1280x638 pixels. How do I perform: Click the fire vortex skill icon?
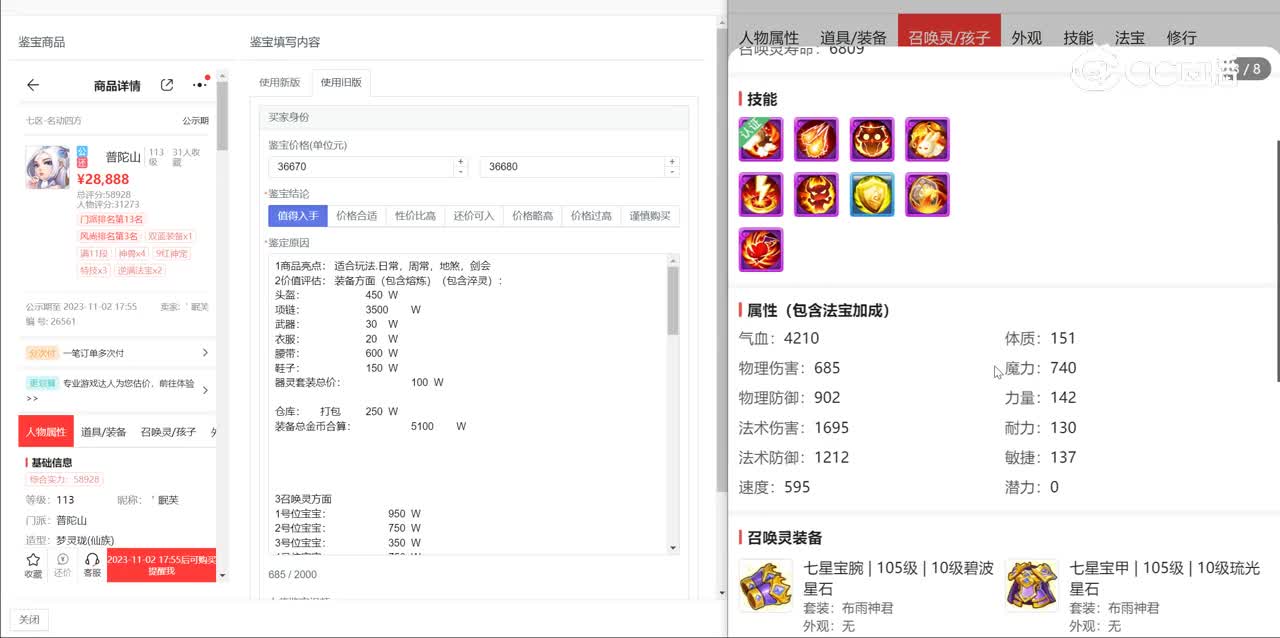point(927,194)
